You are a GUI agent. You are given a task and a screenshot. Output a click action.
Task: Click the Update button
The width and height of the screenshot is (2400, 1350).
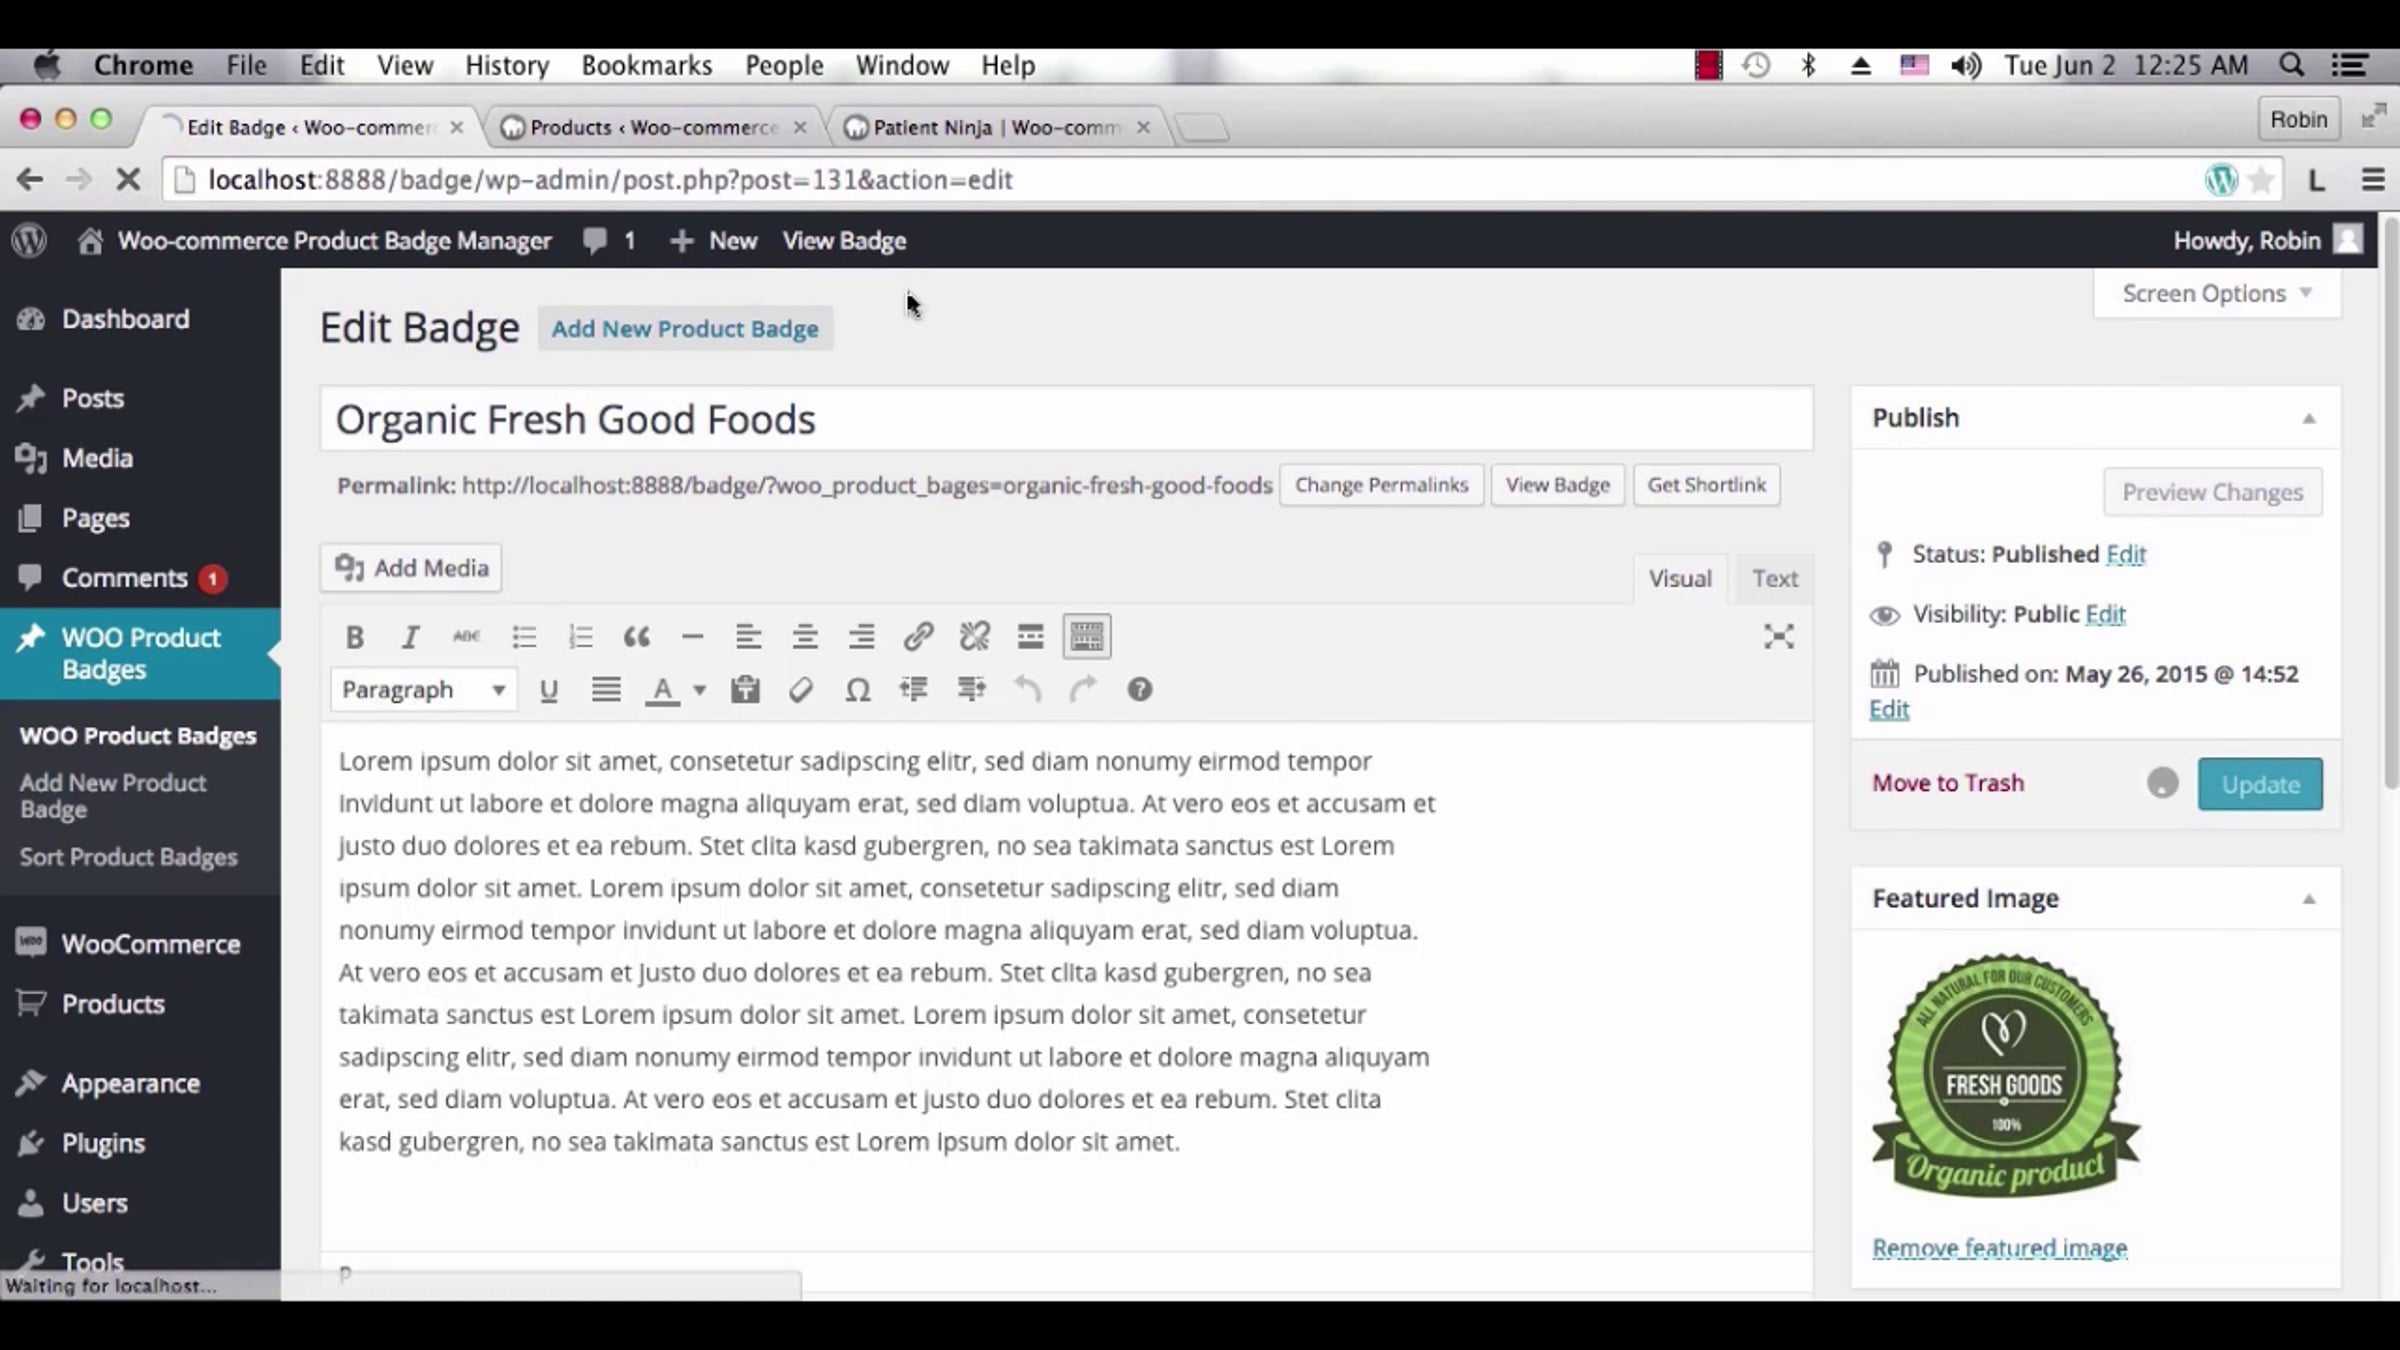(2260, 785)
